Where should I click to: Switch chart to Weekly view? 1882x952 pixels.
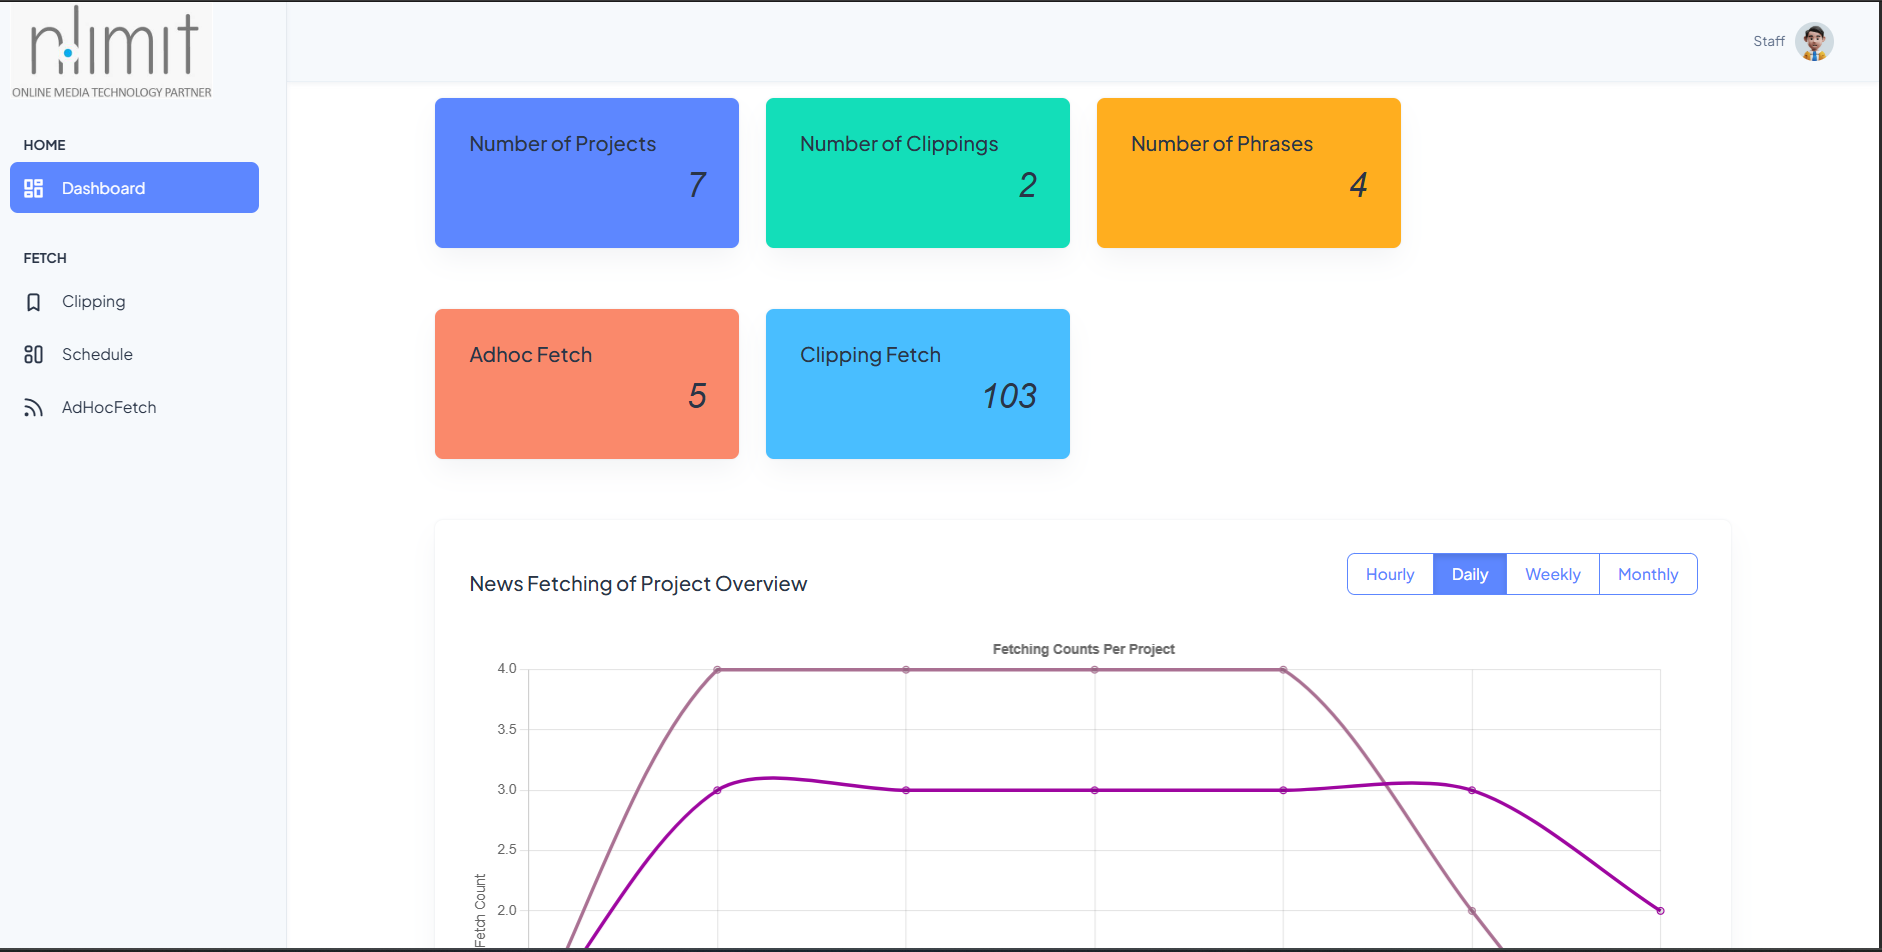tap(1552, 574)
